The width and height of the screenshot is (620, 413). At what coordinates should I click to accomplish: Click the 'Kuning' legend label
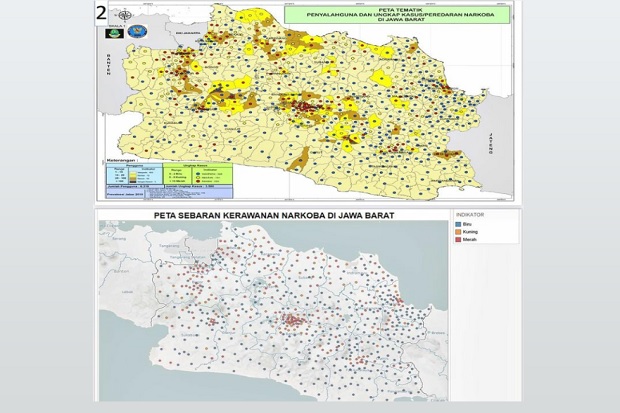(x=470, y=232)
